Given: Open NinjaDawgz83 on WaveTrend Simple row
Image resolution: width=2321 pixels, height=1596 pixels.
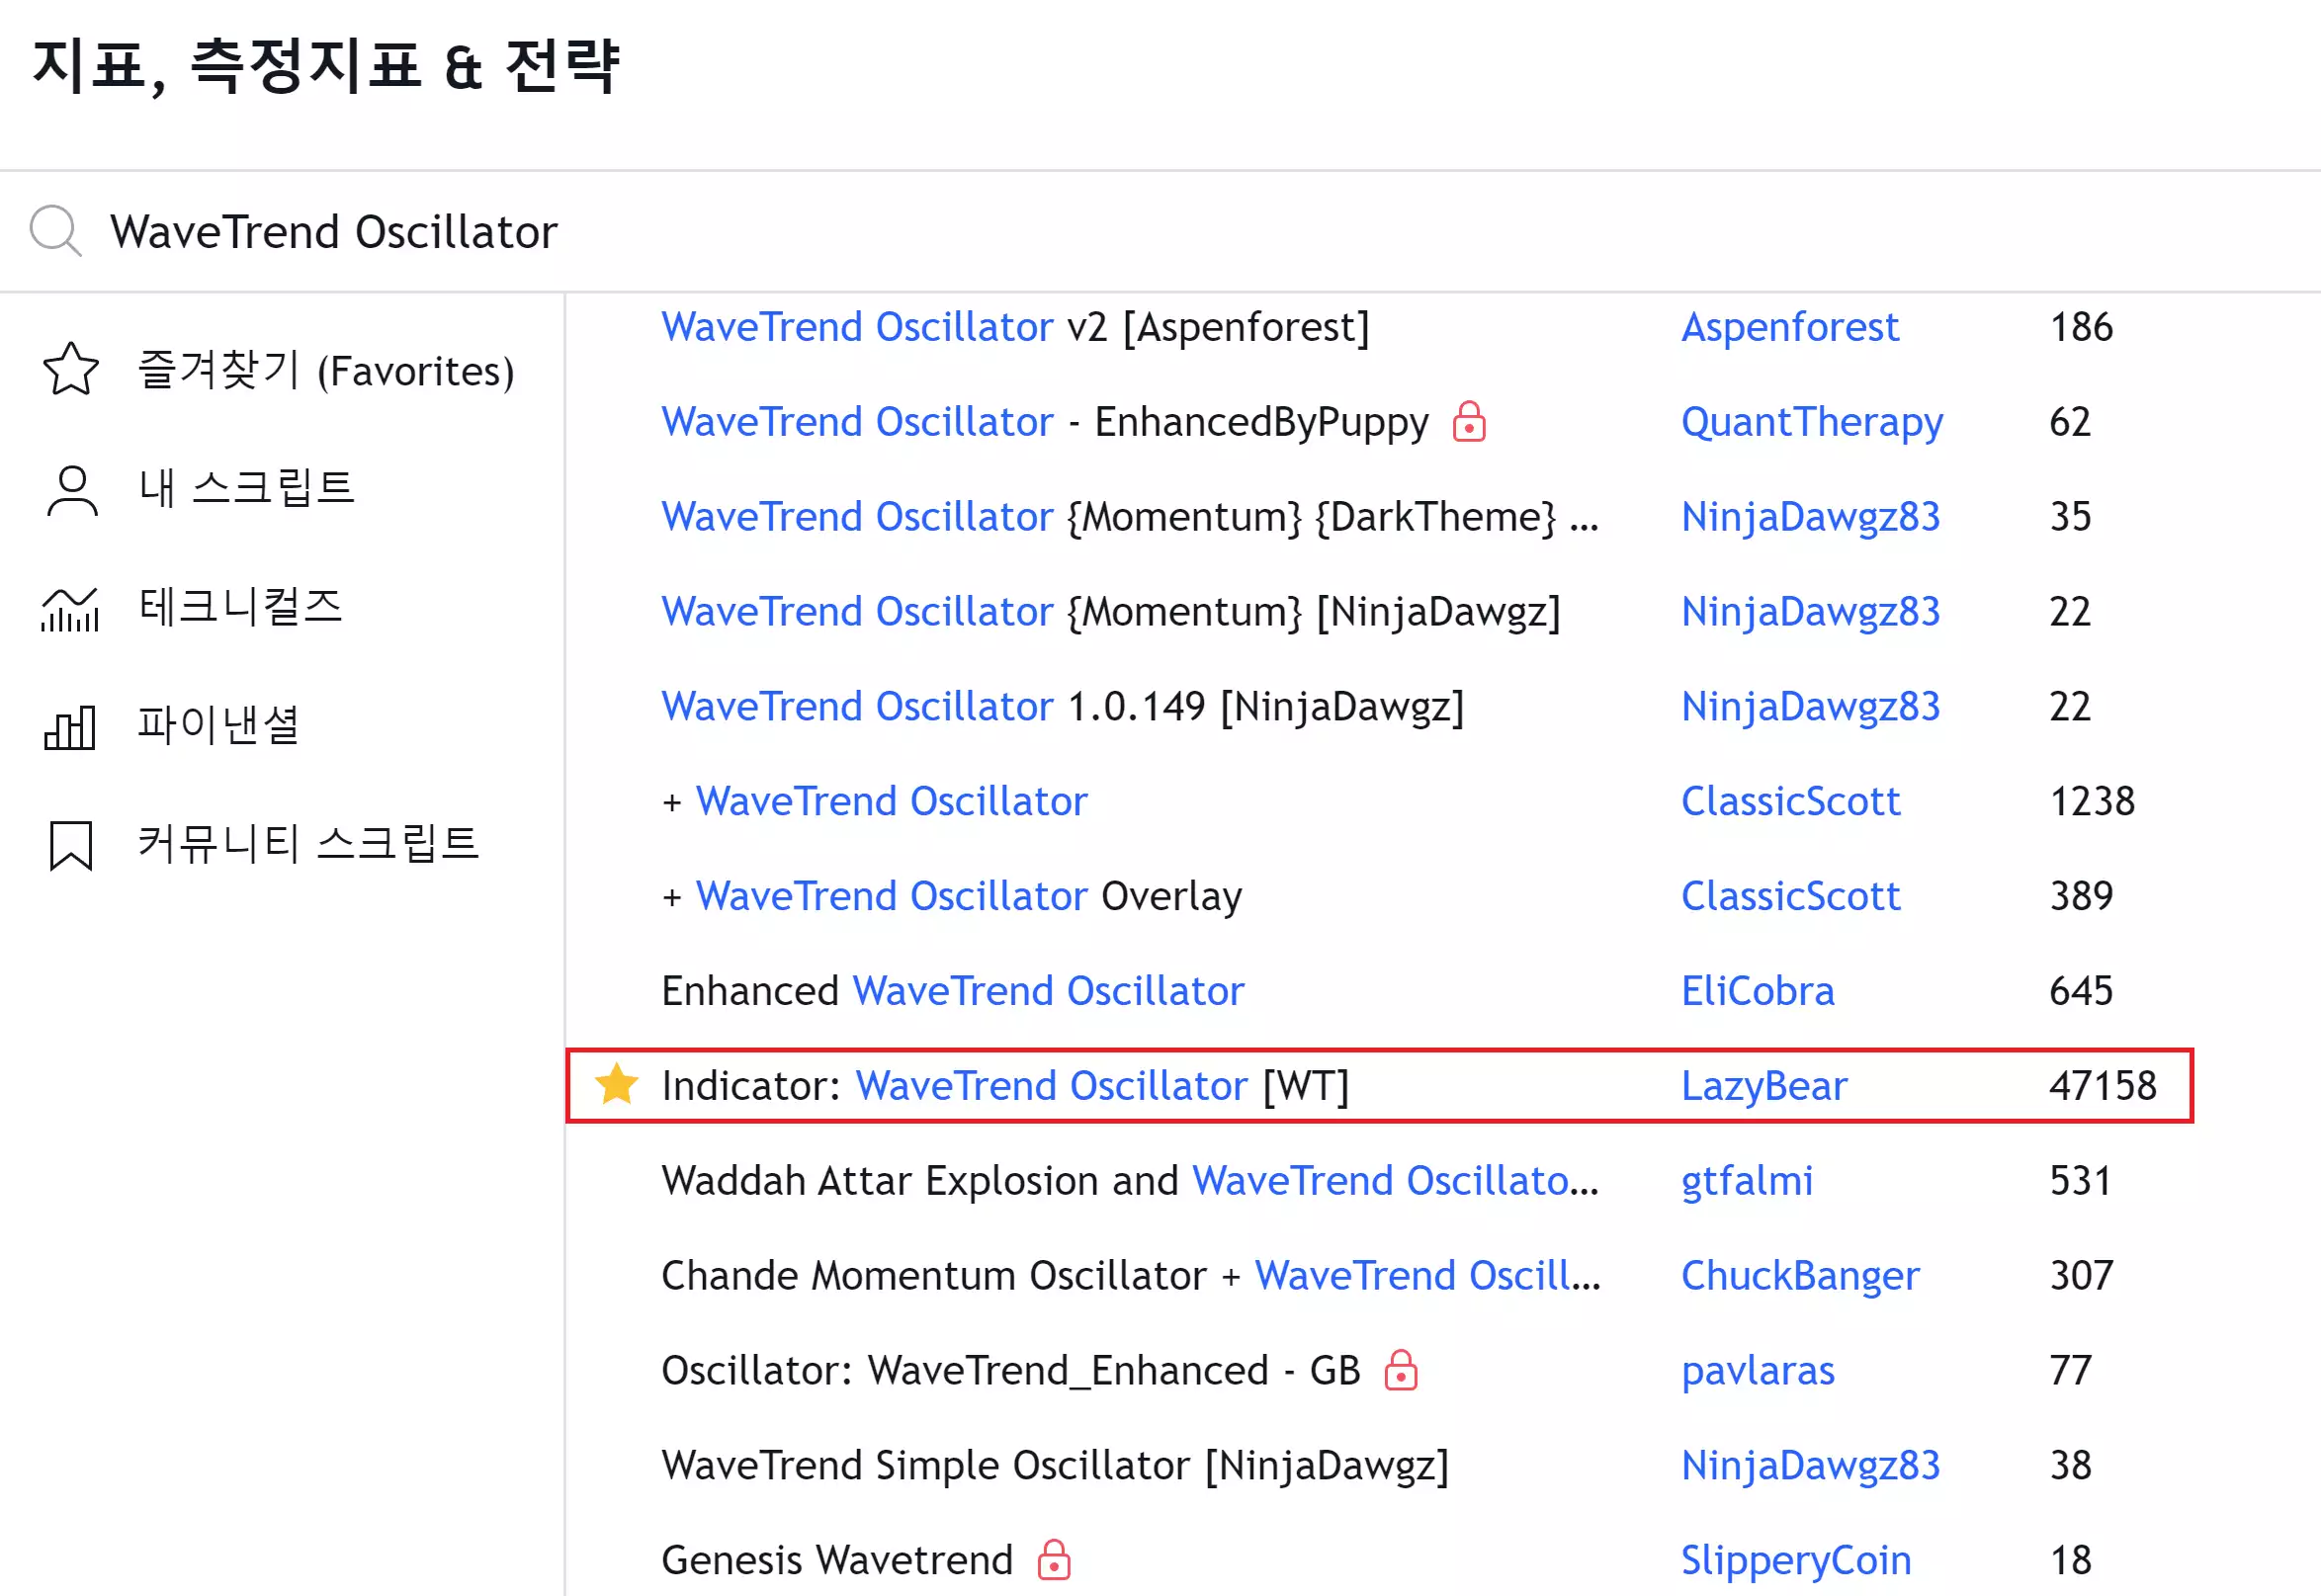Looking at the screenshot, I should point(1811,1467).
